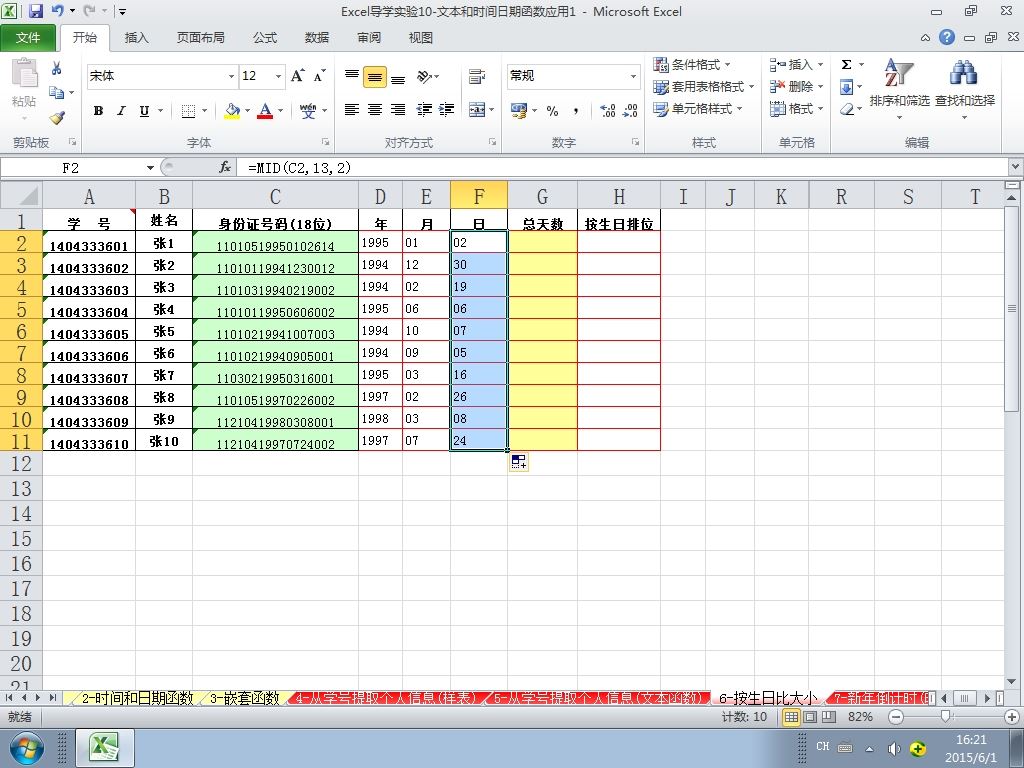Screen dimensions: 1024x768
Task: Open number format dropdown 常规
Action: click(633, 76)
